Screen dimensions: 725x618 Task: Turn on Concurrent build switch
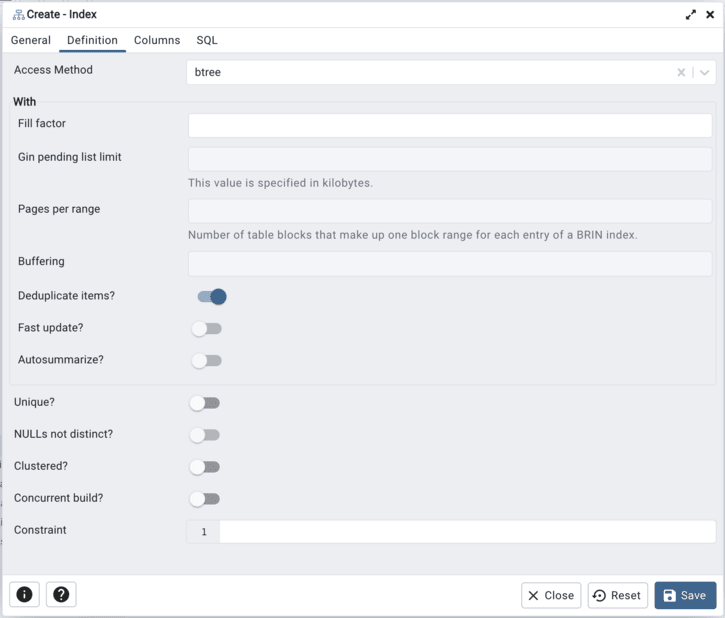[x=204, y=498]
